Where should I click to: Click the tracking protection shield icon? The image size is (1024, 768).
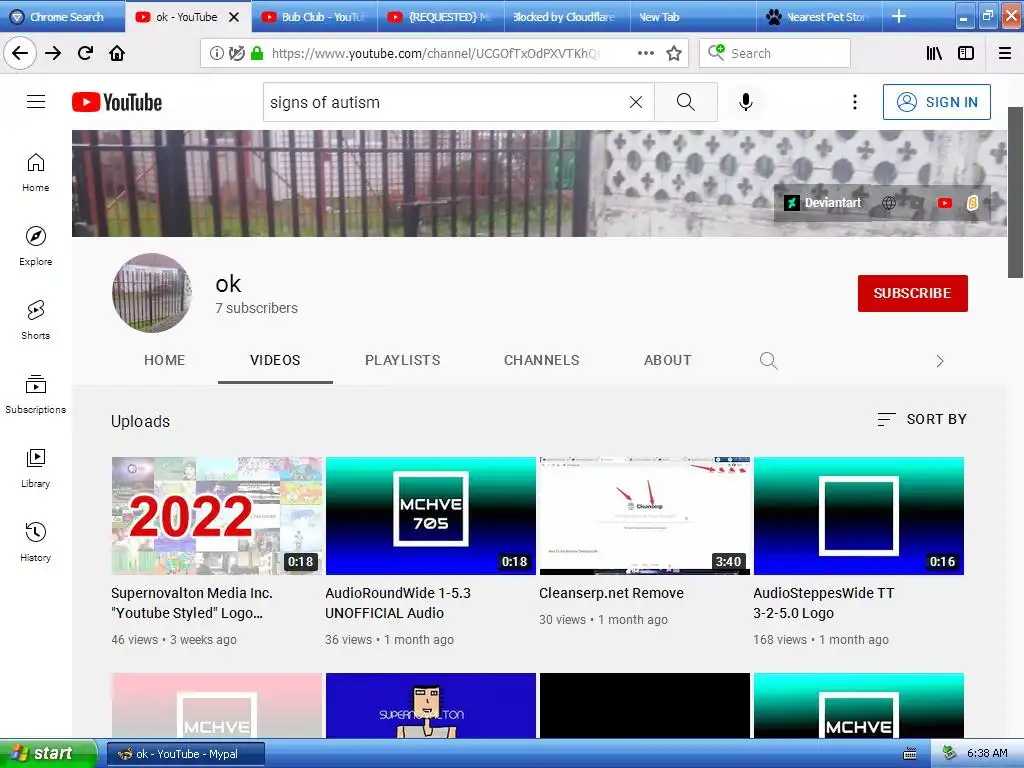coord(236,54)
